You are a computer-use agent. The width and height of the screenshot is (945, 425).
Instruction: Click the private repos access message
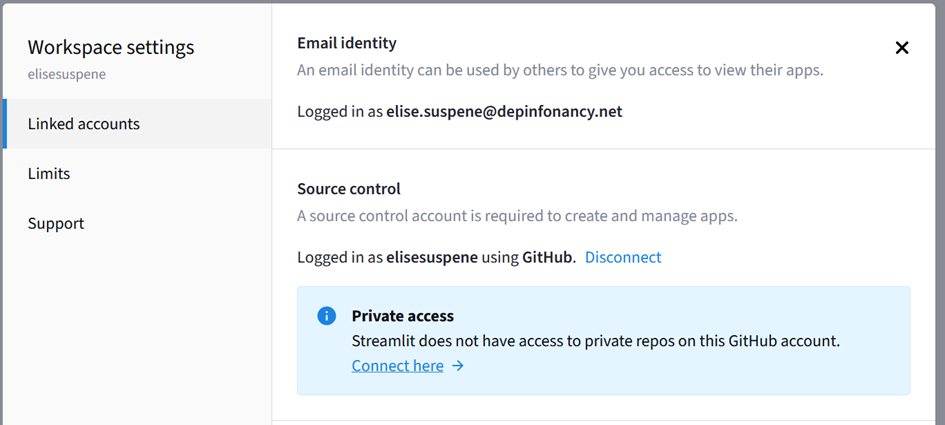pyautogui.click(x=595, y=341)
